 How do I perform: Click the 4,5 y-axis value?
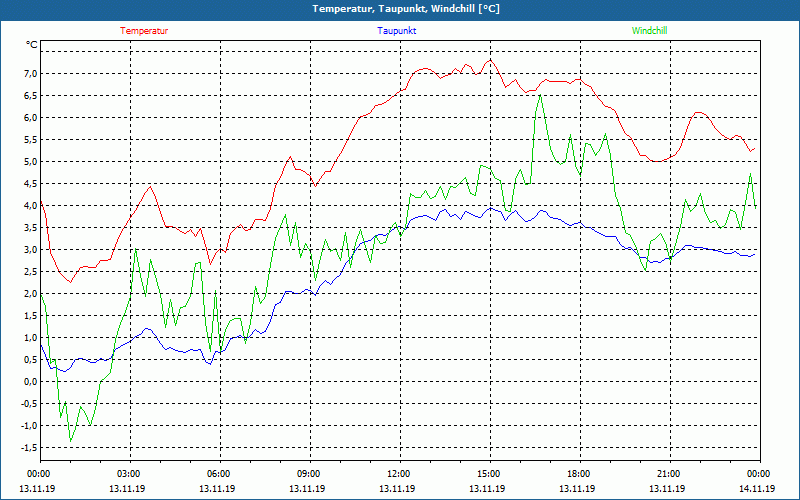pos(31,184)
